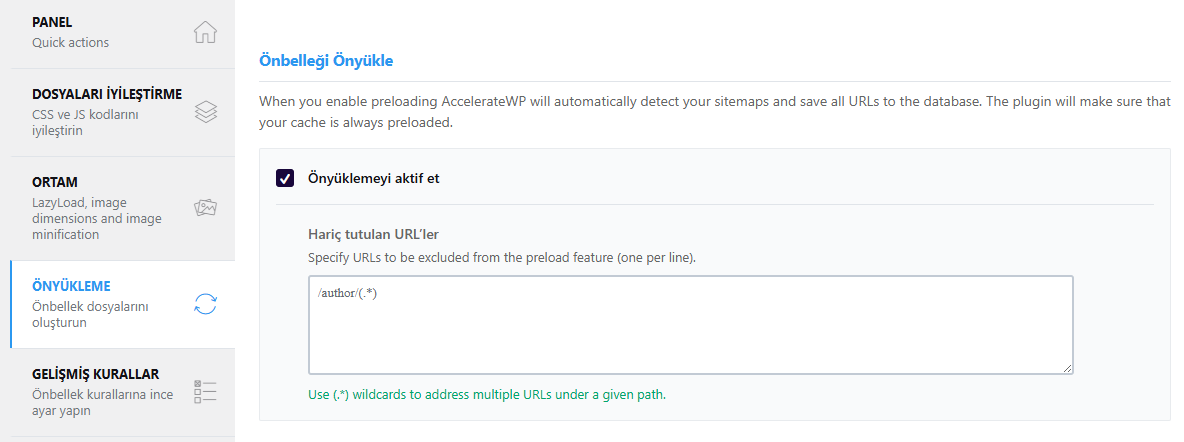Click the textarea resize handle corner

[1067, 368]
